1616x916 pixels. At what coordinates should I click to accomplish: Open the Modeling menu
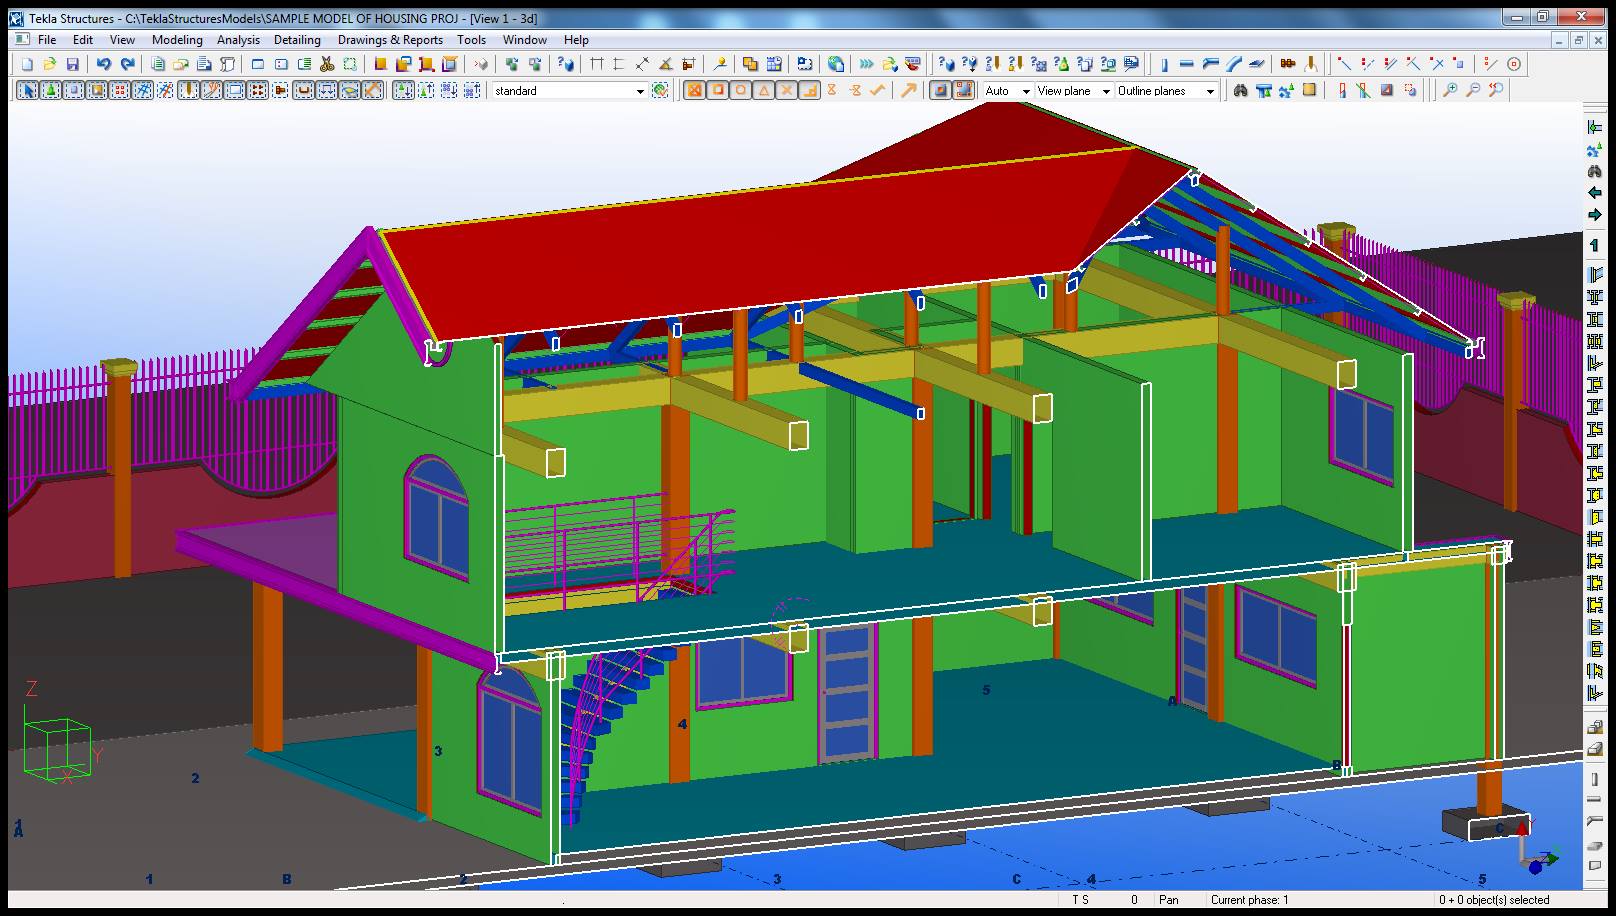(x=177, y=40)
